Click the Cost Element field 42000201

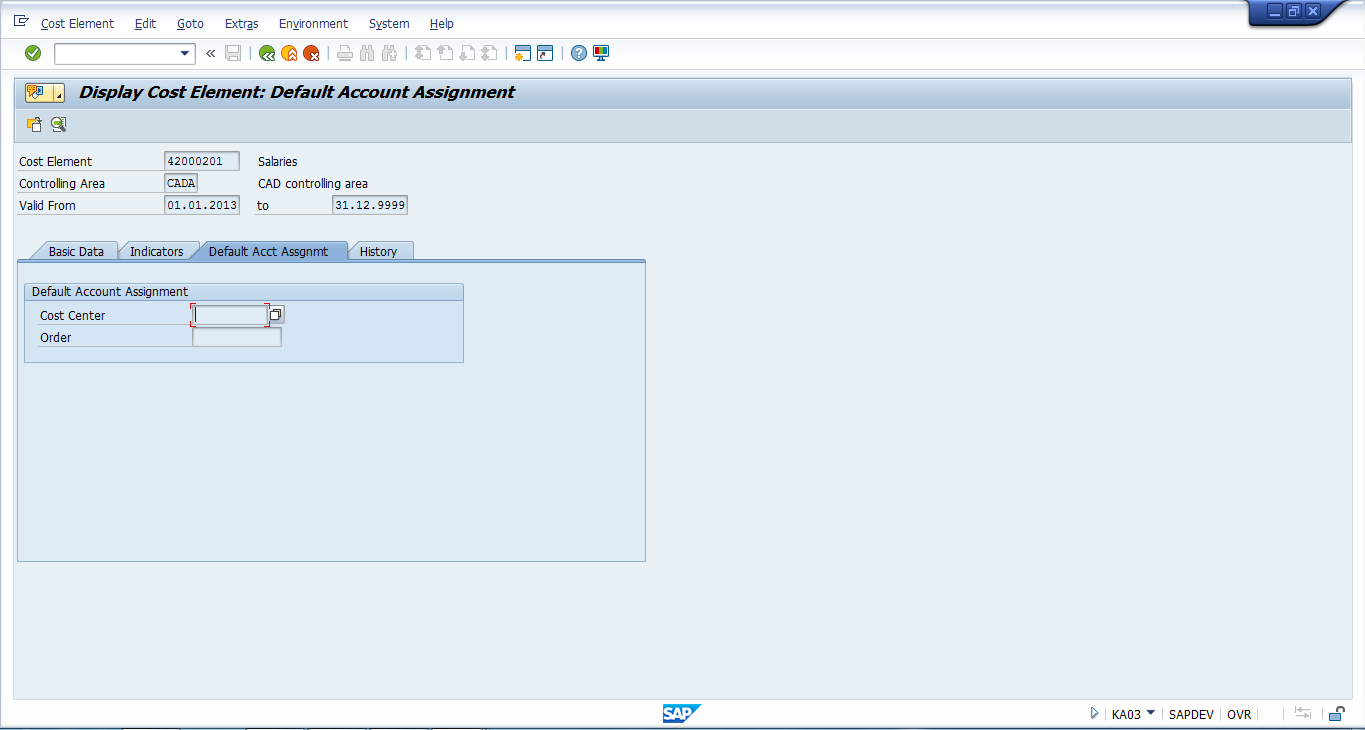(201, 161)
